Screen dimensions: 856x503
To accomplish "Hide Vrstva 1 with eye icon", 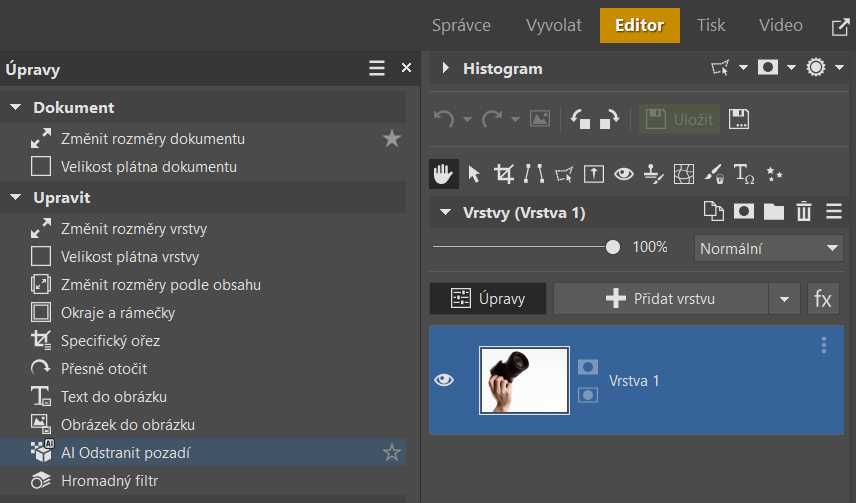I will [444, 380].
